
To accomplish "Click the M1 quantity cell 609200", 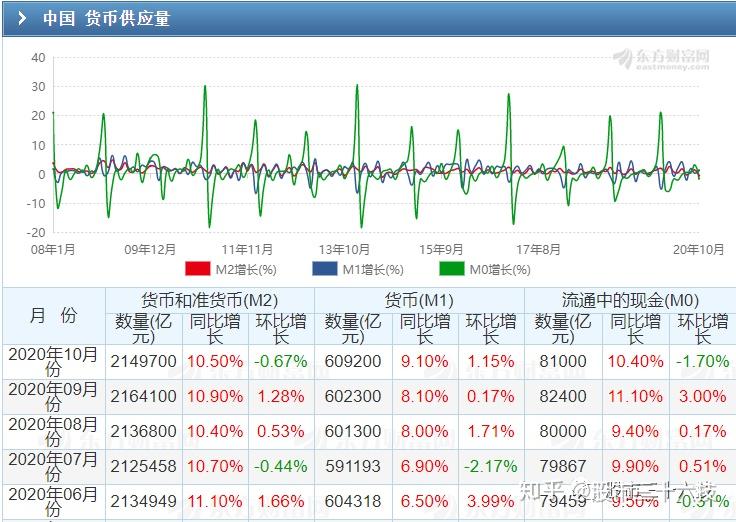I will (x=353, y=361).
